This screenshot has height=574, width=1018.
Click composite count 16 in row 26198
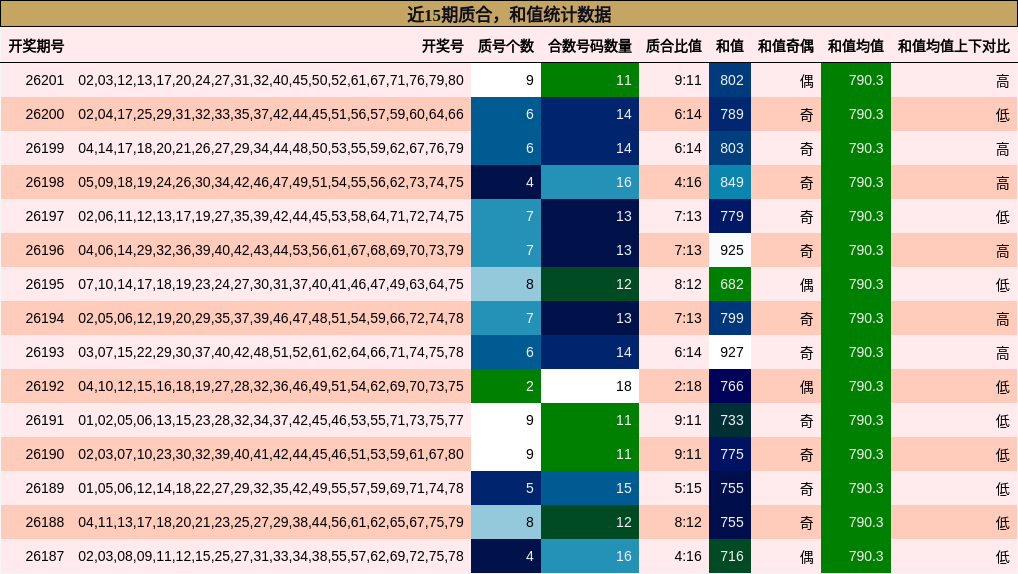590,182
